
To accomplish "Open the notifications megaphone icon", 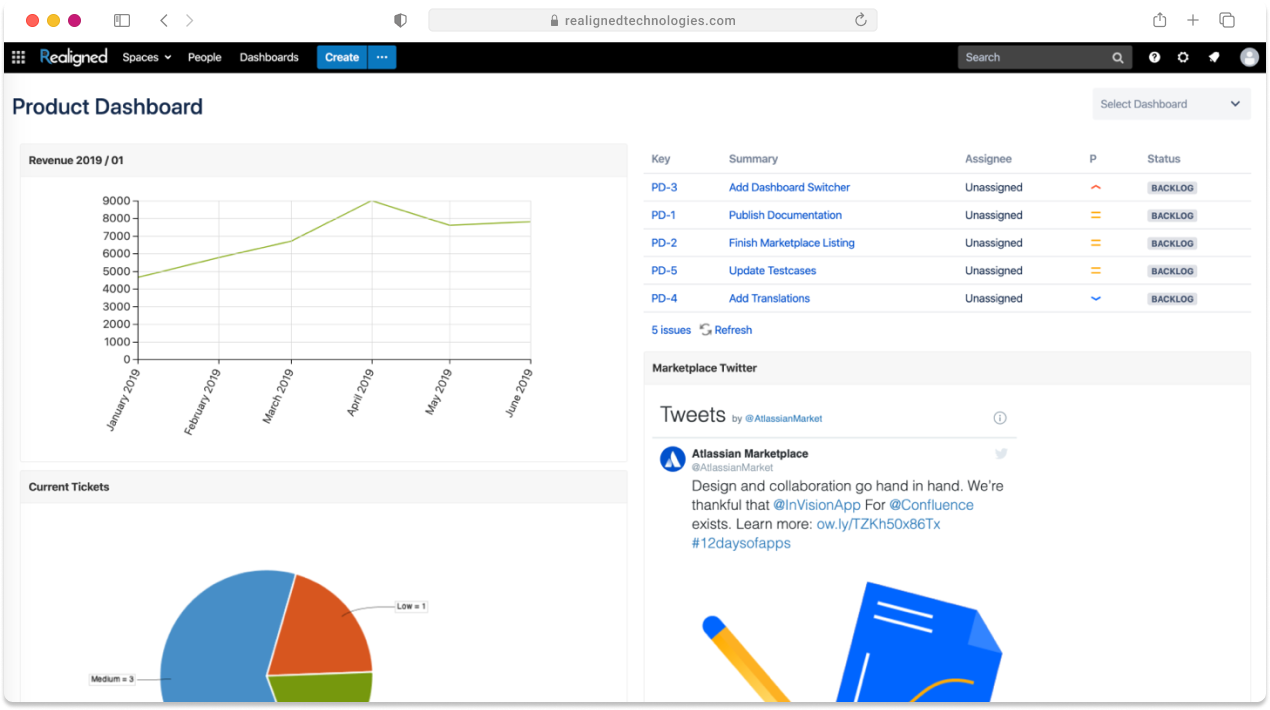I will click(x=1213, y=57).
